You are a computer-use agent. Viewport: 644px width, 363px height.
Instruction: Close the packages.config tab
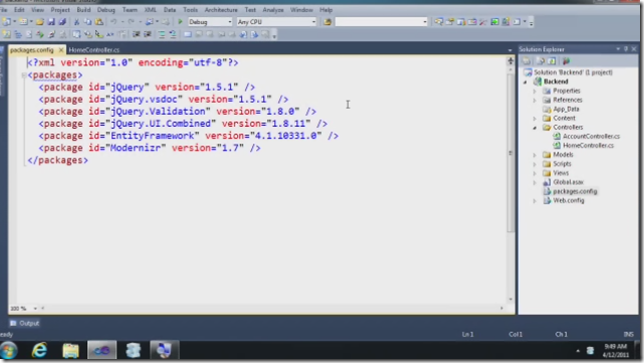point(61,50)
